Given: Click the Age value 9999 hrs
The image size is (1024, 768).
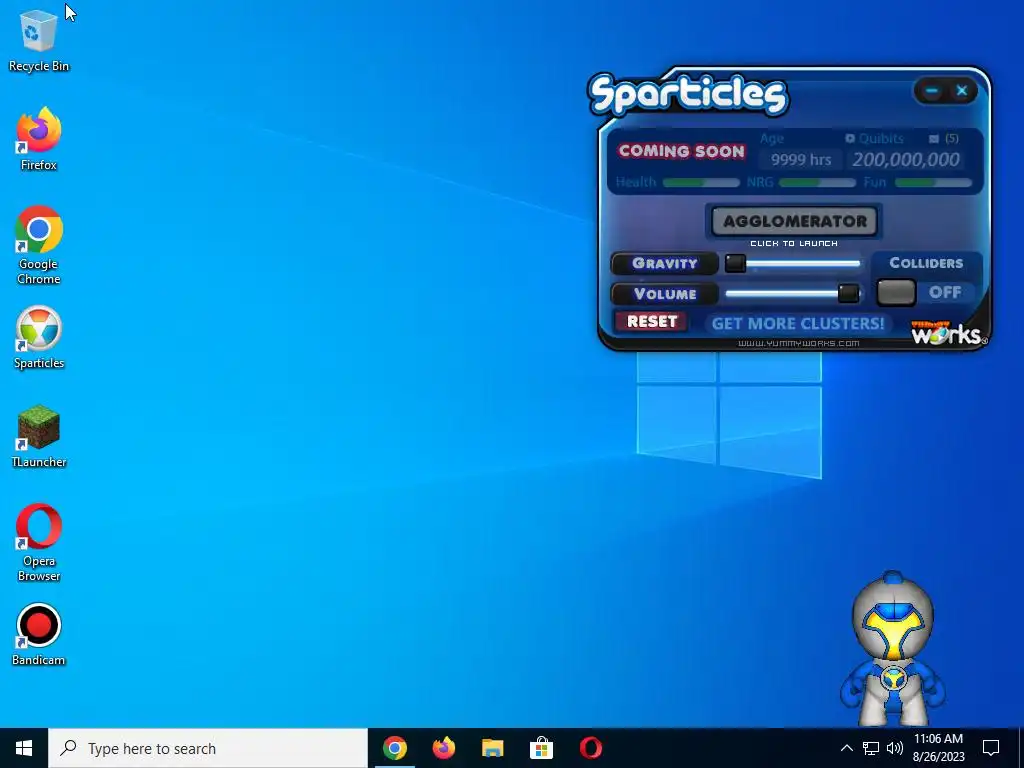Looking at the screenshot, I should 801,159.
